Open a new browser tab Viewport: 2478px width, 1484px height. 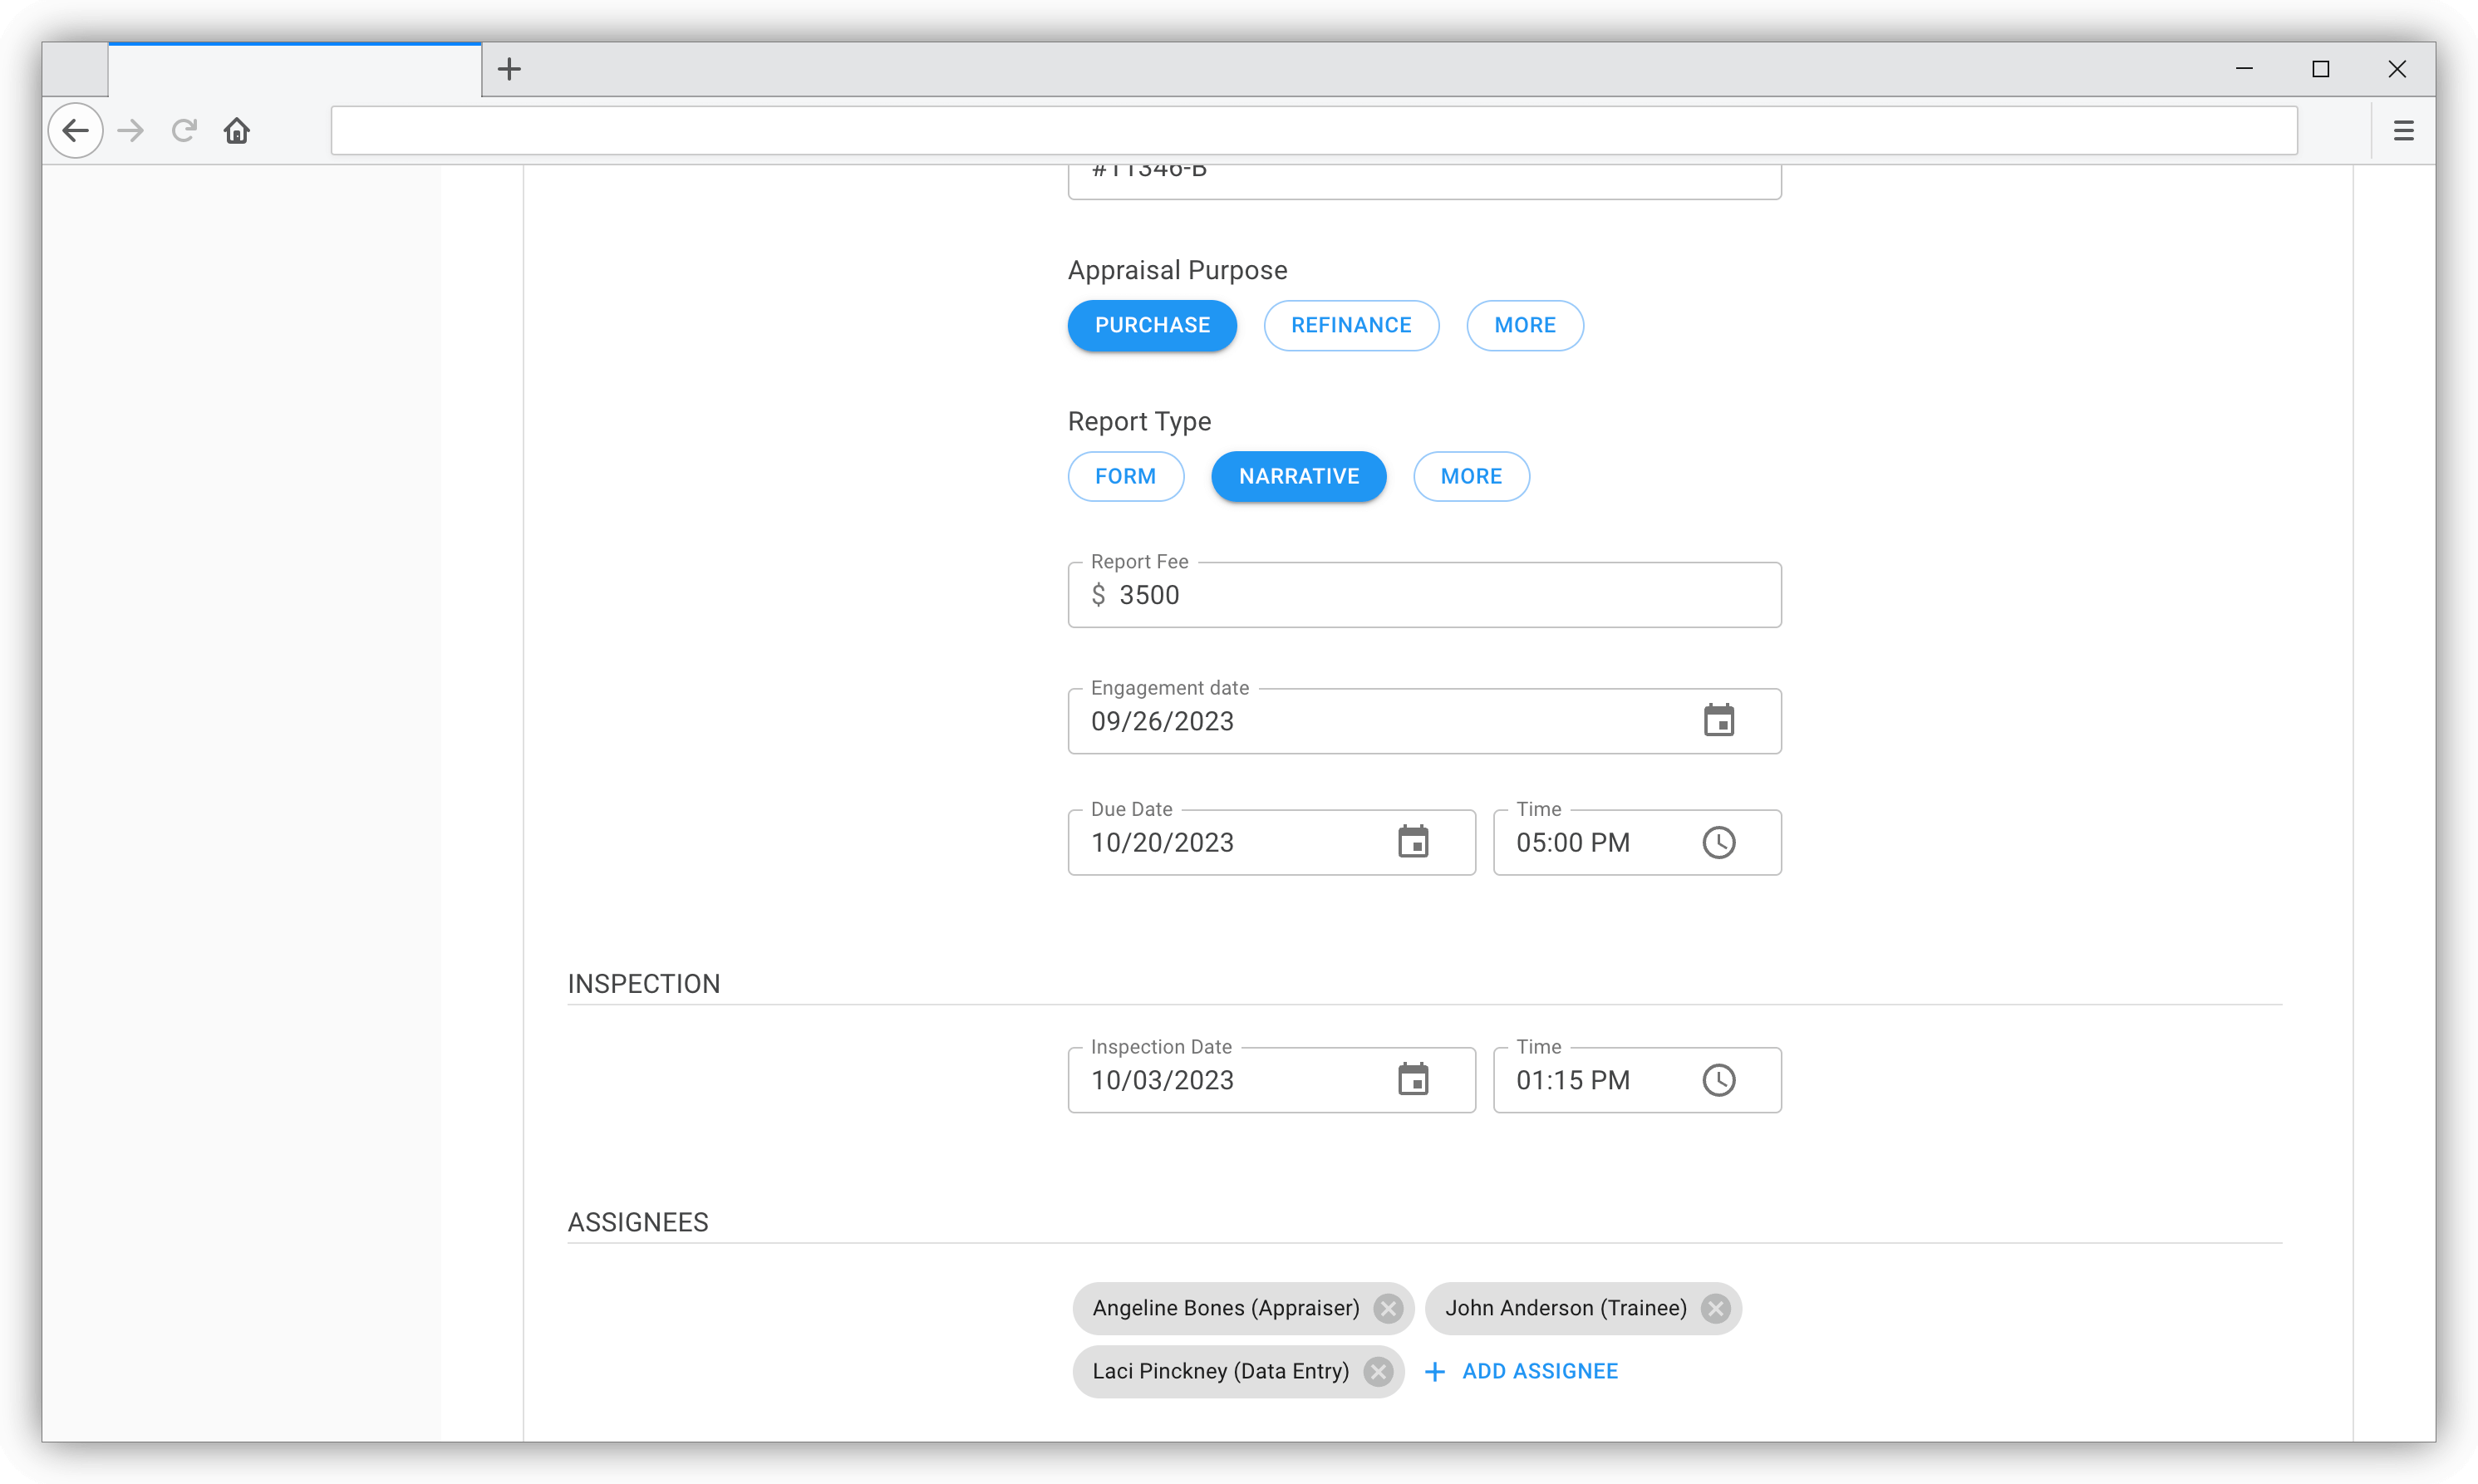(x=509, y=69)
